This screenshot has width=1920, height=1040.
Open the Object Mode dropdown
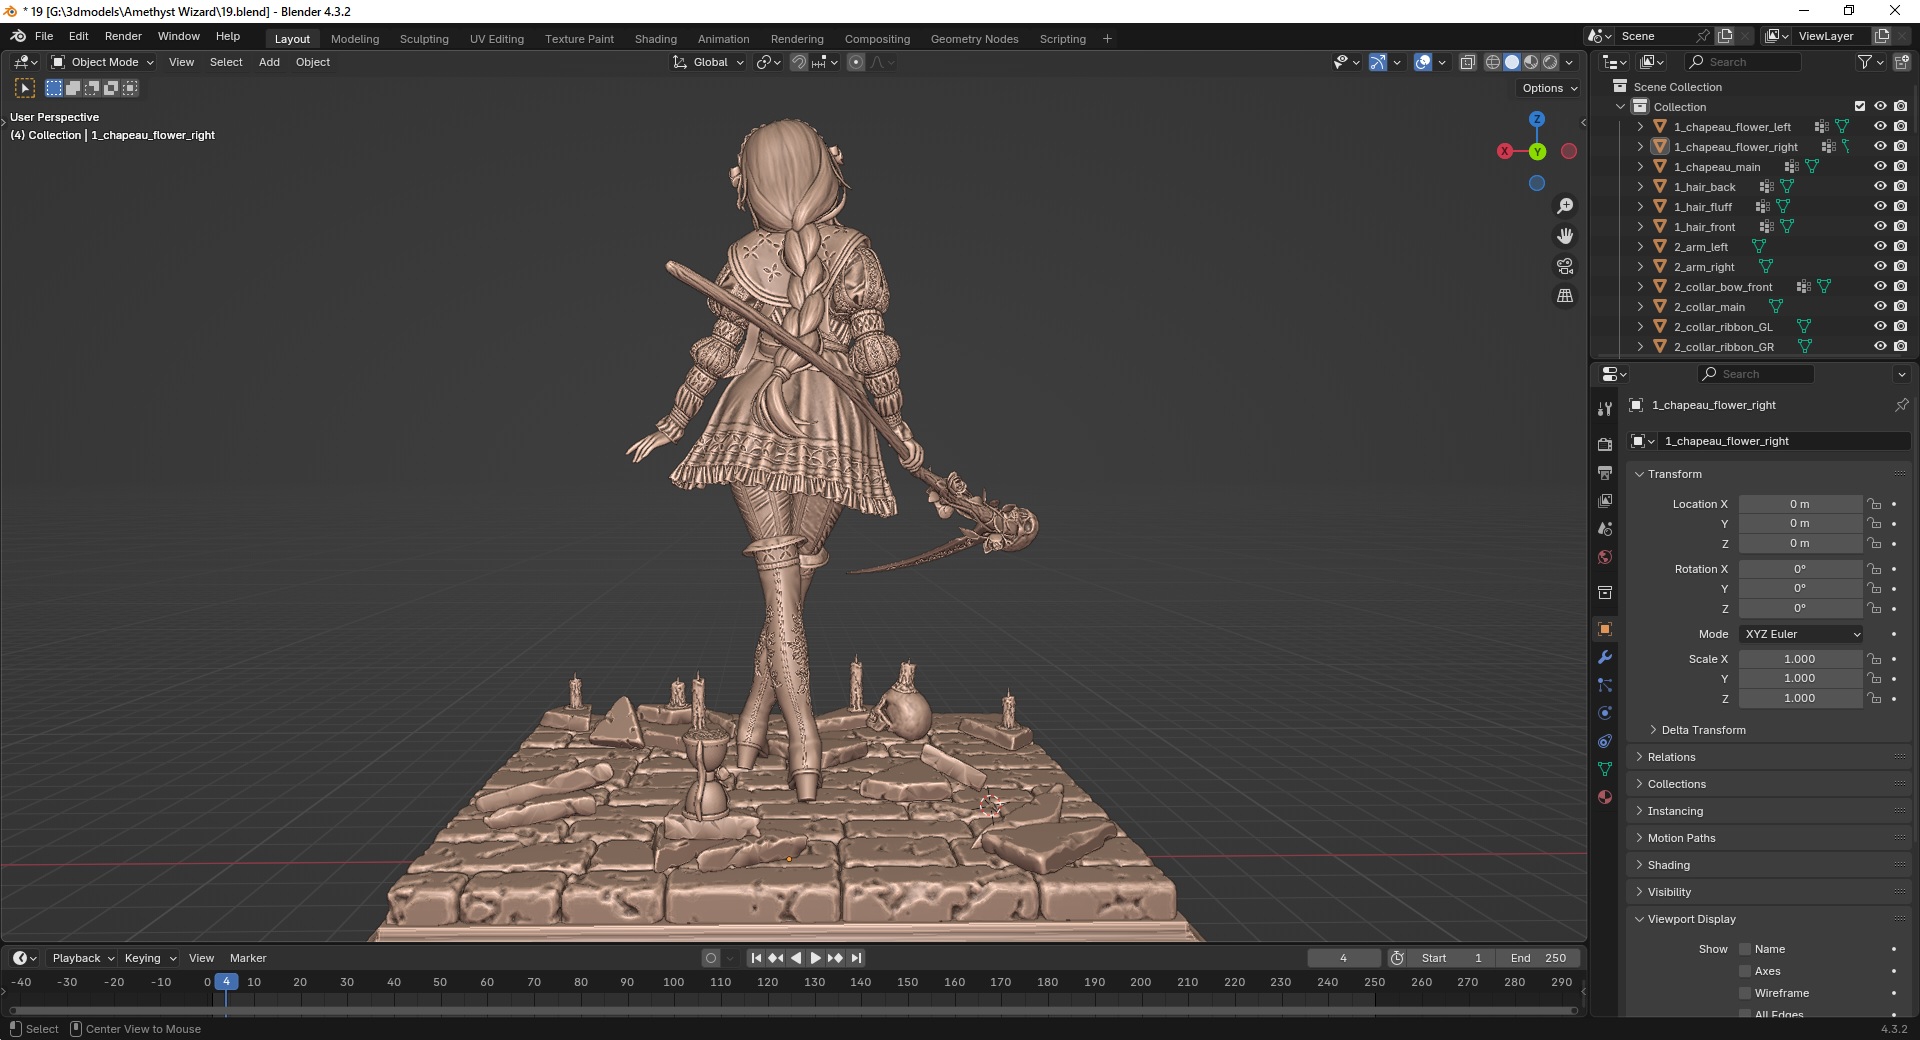103,62
